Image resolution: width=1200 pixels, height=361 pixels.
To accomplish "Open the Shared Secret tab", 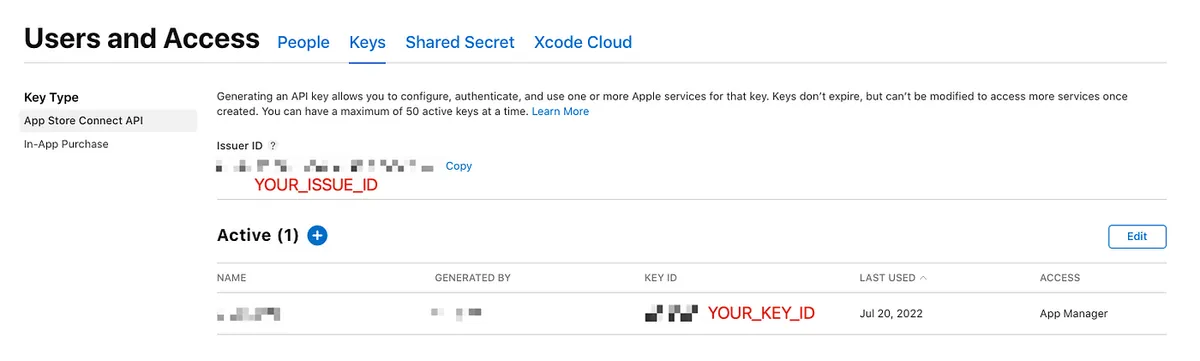I will (460, 42).
